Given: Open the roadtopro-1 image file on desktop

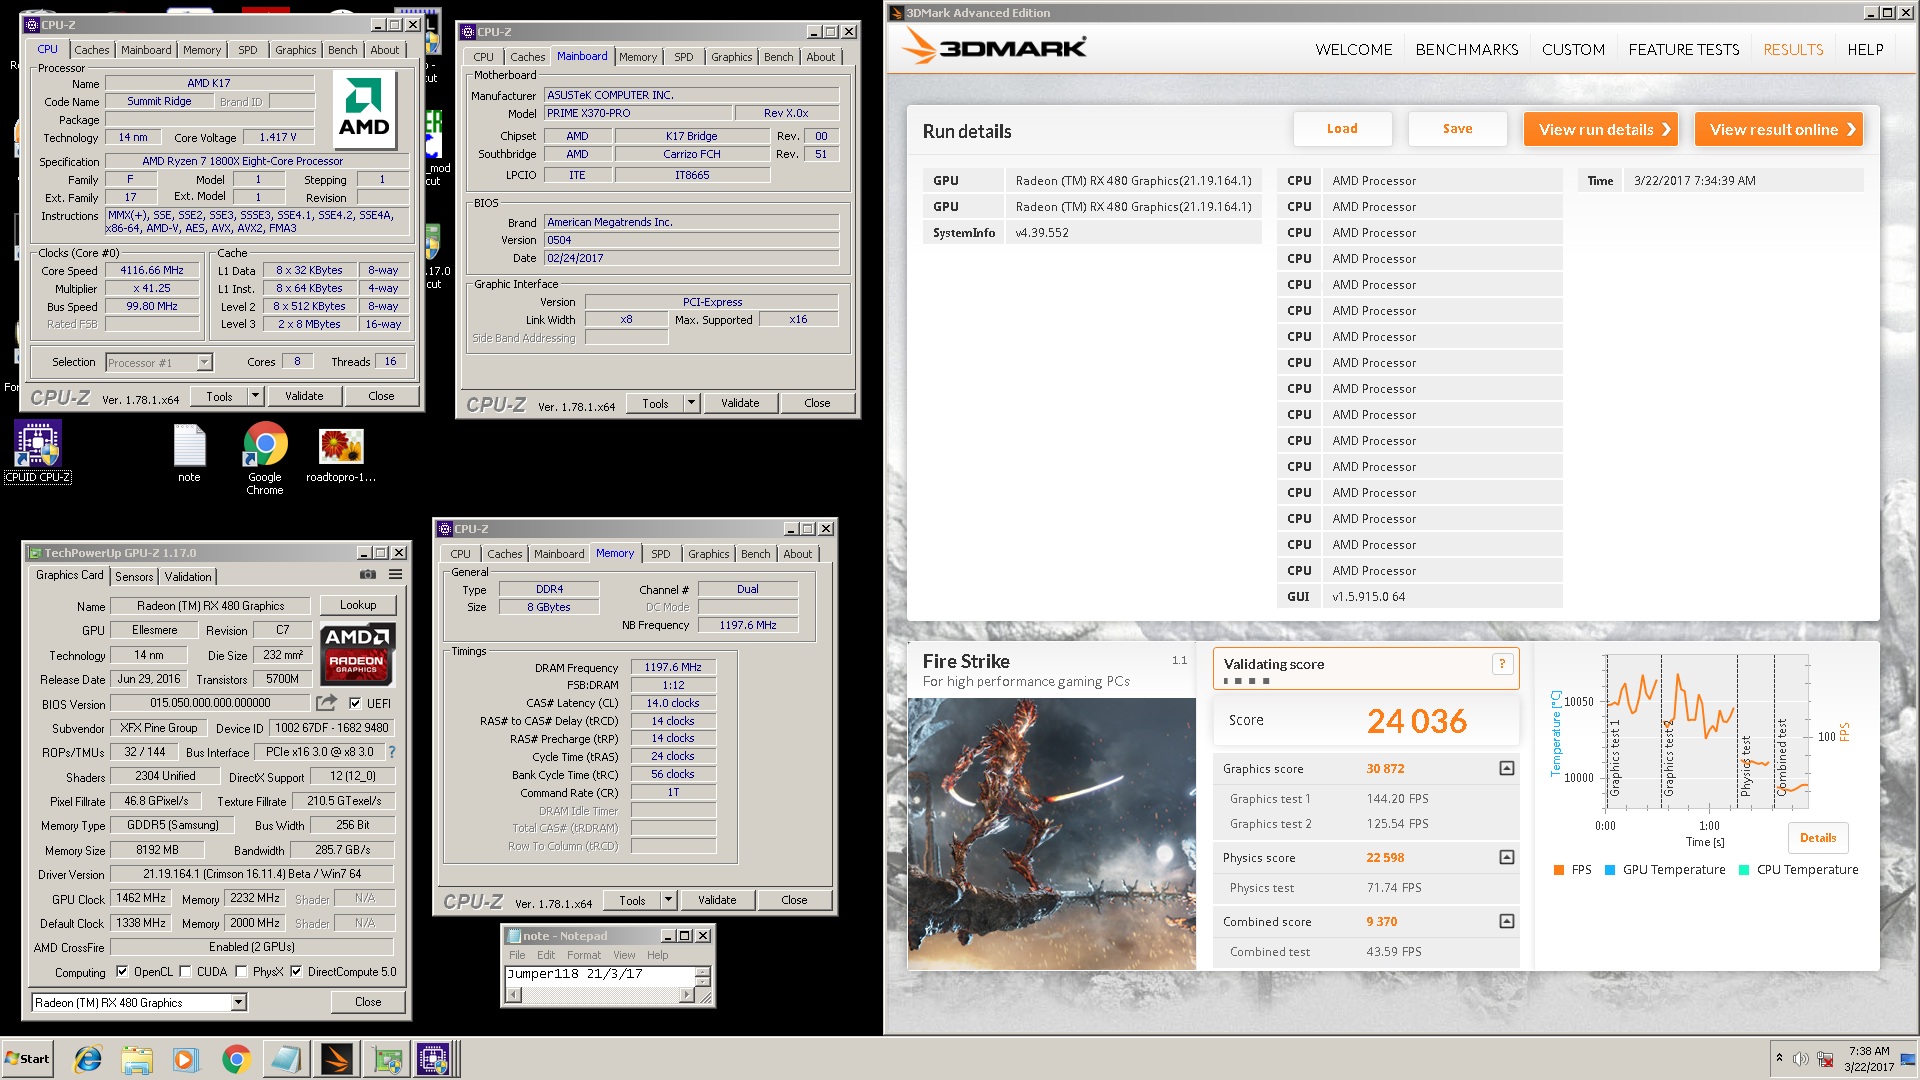Looking at the screenshot, I should click(341, 455).
